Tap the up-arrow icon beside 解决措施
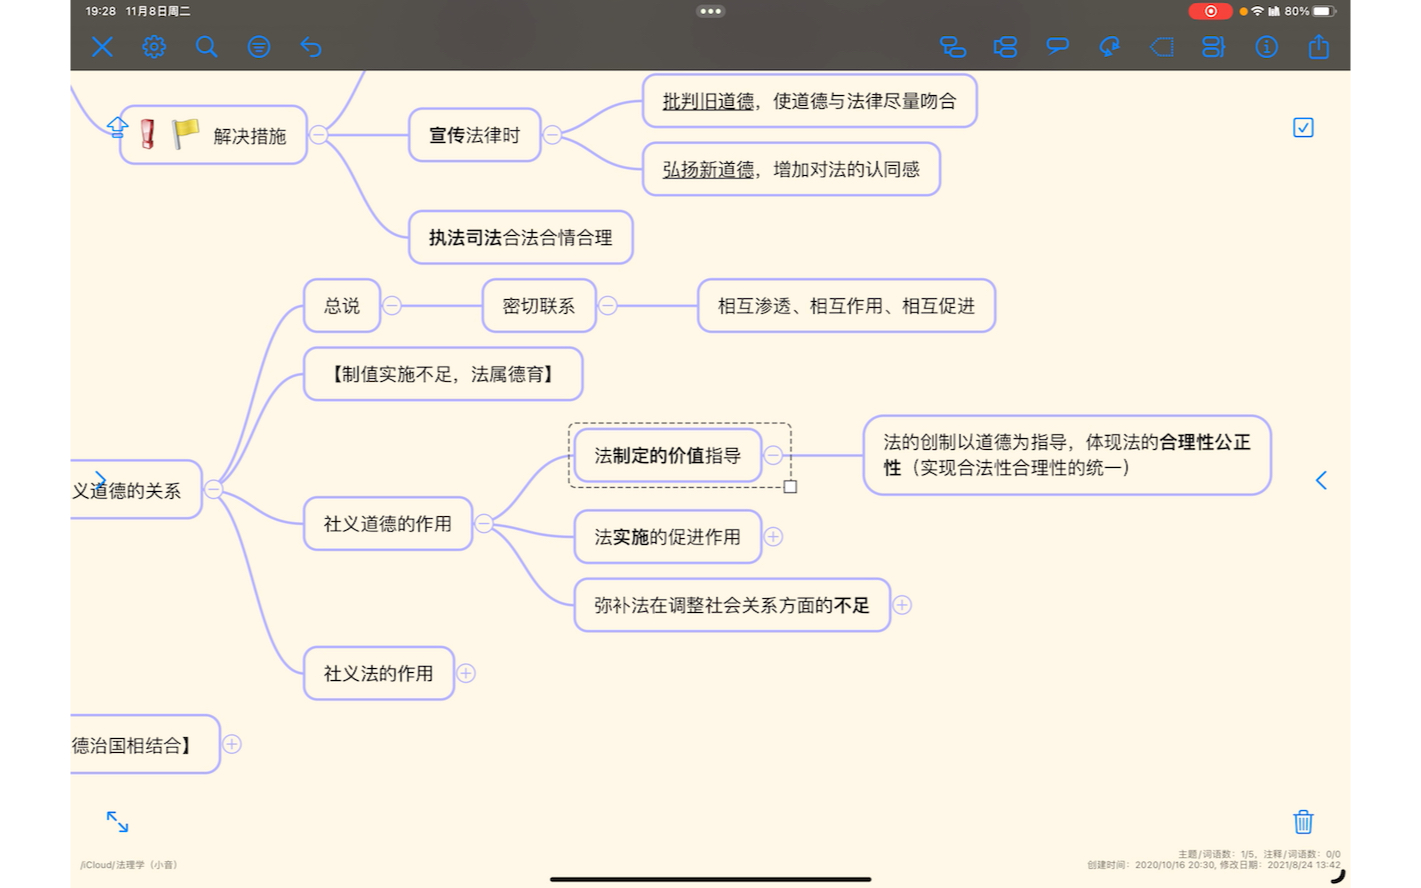1421x888 pixels. point(117,127)
